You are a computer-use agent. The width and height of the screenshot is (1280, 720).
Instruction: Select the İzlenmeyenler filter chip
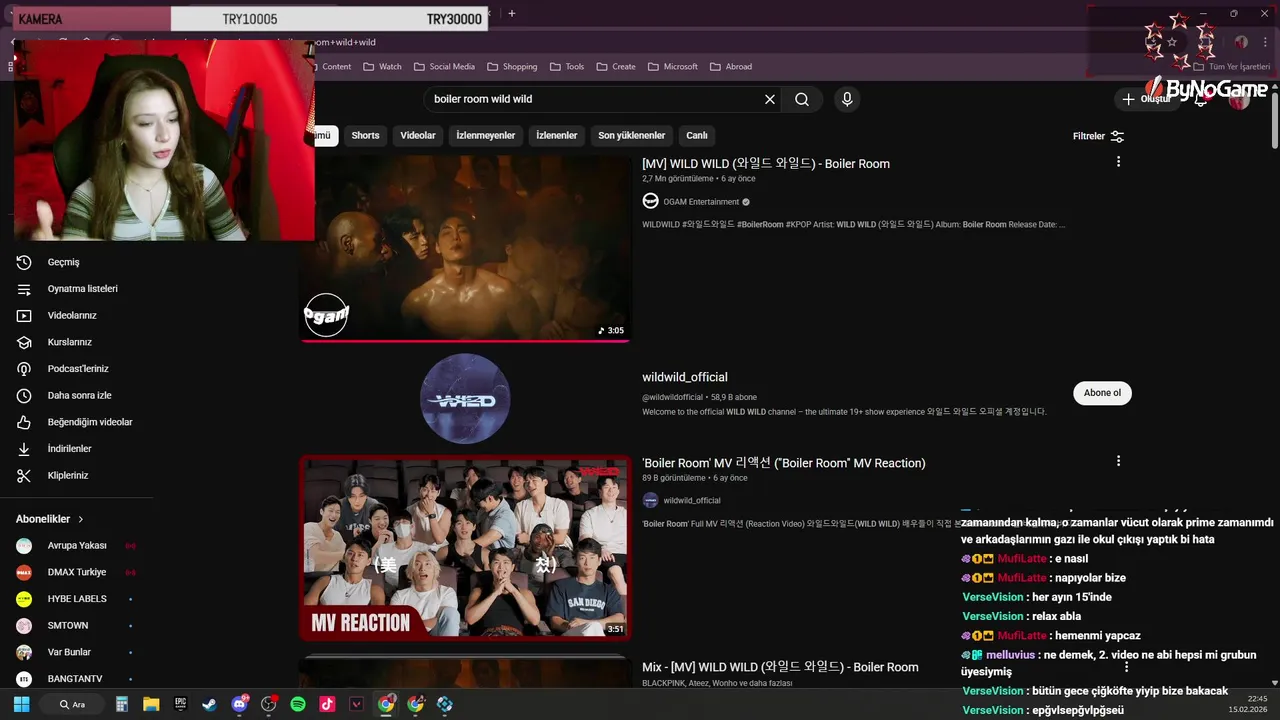coord(486,136)
